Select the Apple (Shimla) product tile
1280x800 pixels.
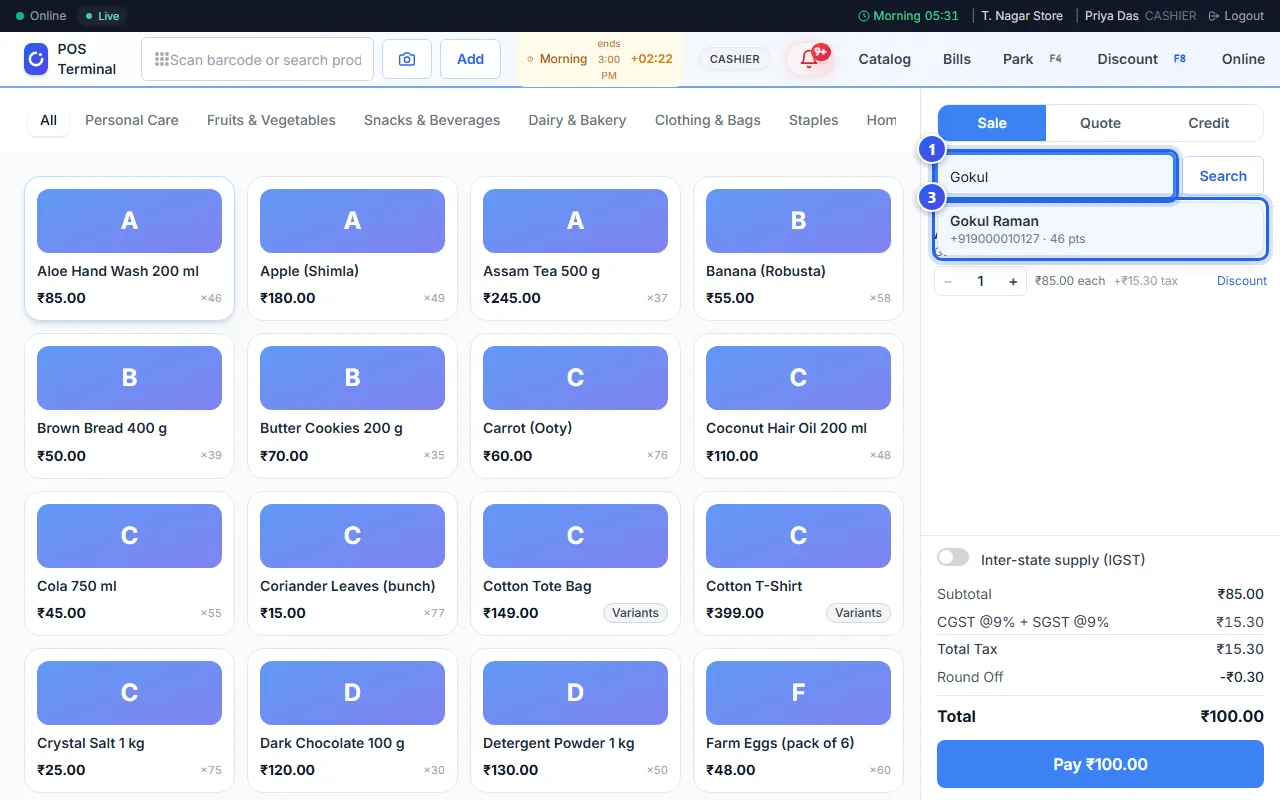pos(352,249)
